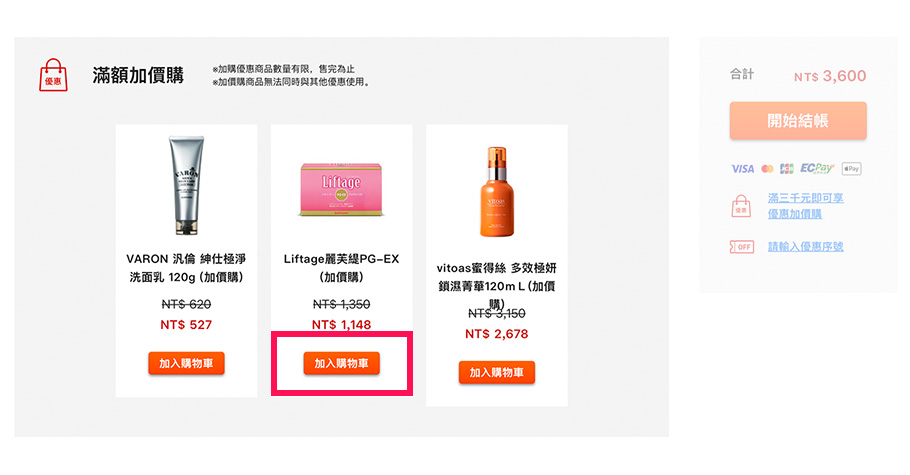Click the sidebar discount bag icon

(741, 206)
